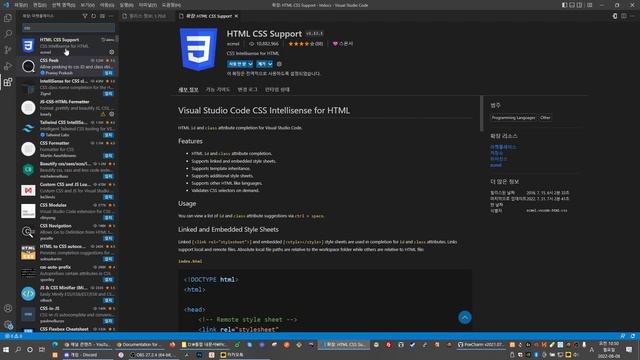Click the uninstall extension button

coord(262,64)
